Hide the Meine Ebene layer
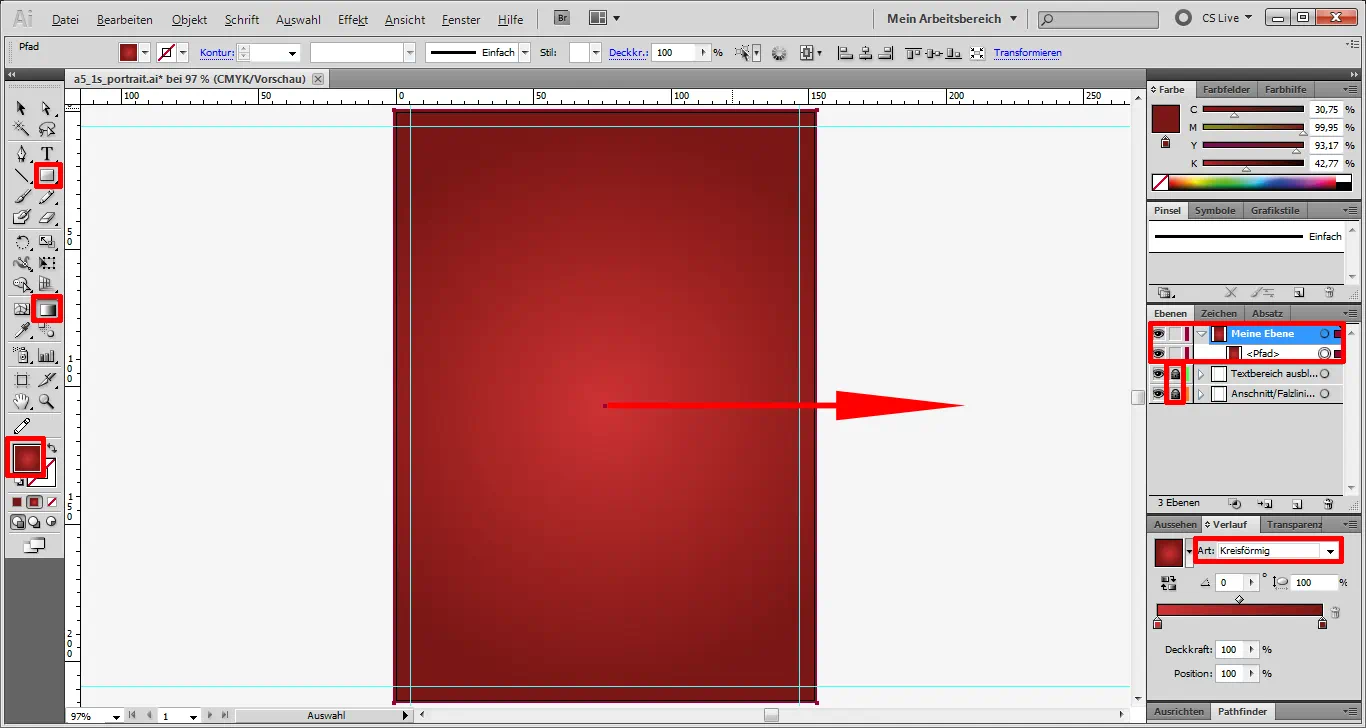The image size is (1366, 728). pyautogui.click(x=1157, y=333)
